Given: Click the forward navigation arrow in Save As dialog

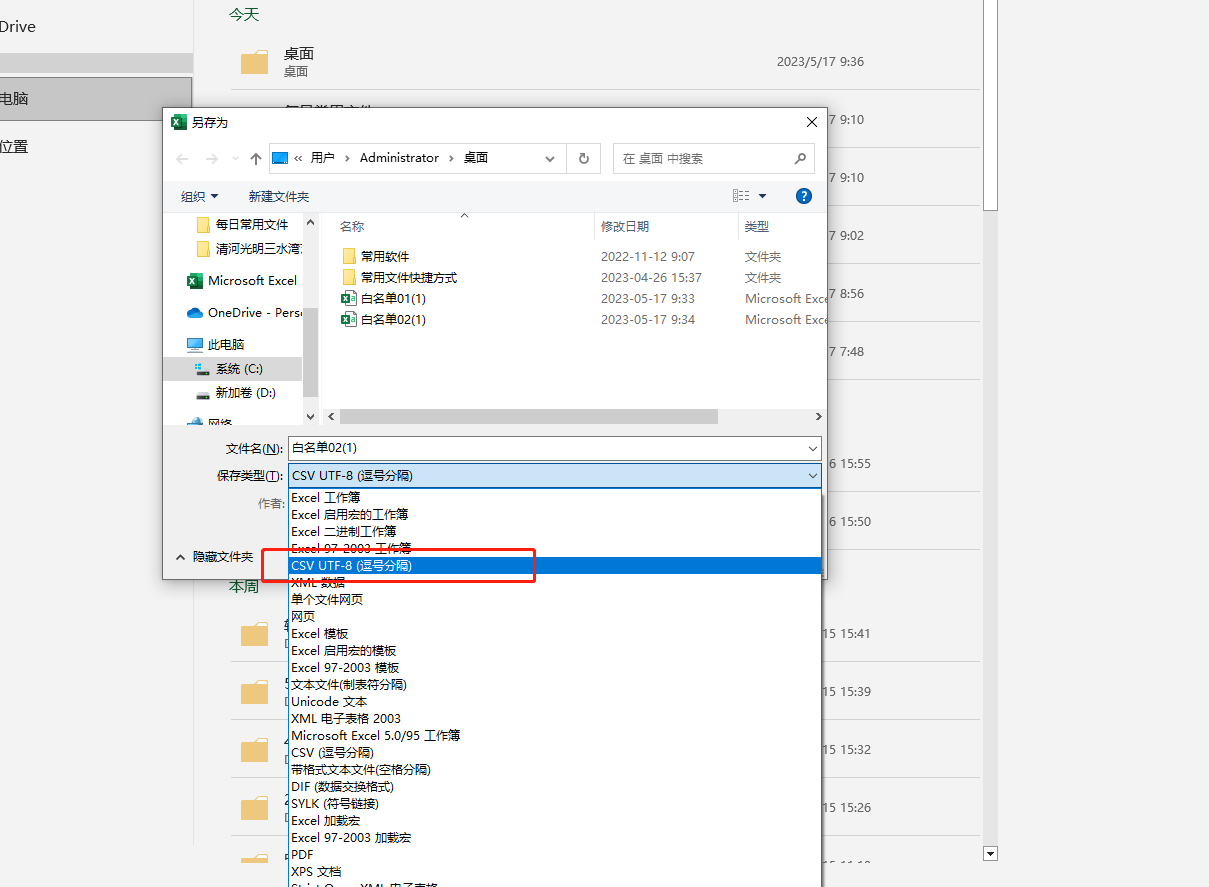Looking at the screenshot, I should click(212, 158).
